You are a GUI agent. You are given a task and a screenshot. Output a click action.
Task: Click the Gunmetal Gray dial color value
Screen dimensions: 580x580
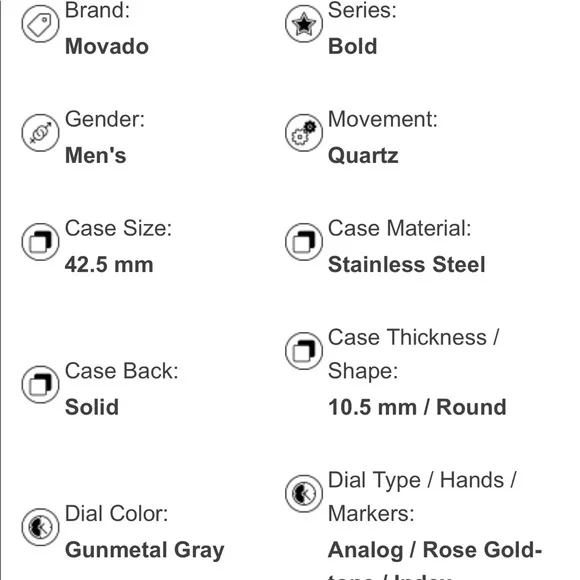pos(145,550)
